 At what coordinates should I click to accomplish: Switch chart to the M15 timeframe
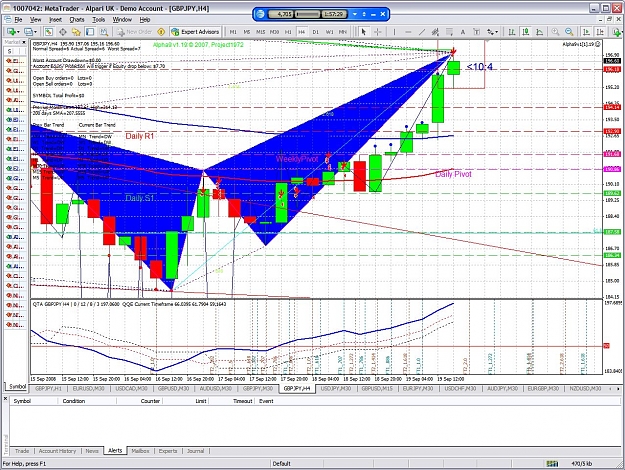pos(260,32)
